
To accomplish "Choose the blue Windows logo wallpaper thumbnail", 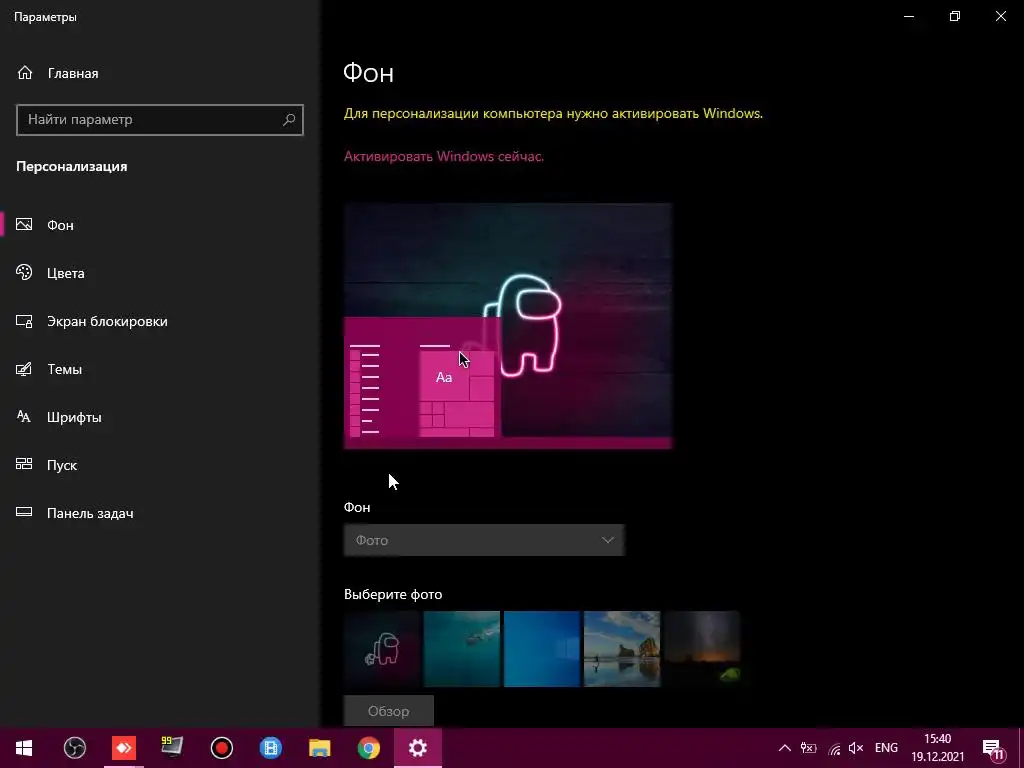I will pos(542,649).
